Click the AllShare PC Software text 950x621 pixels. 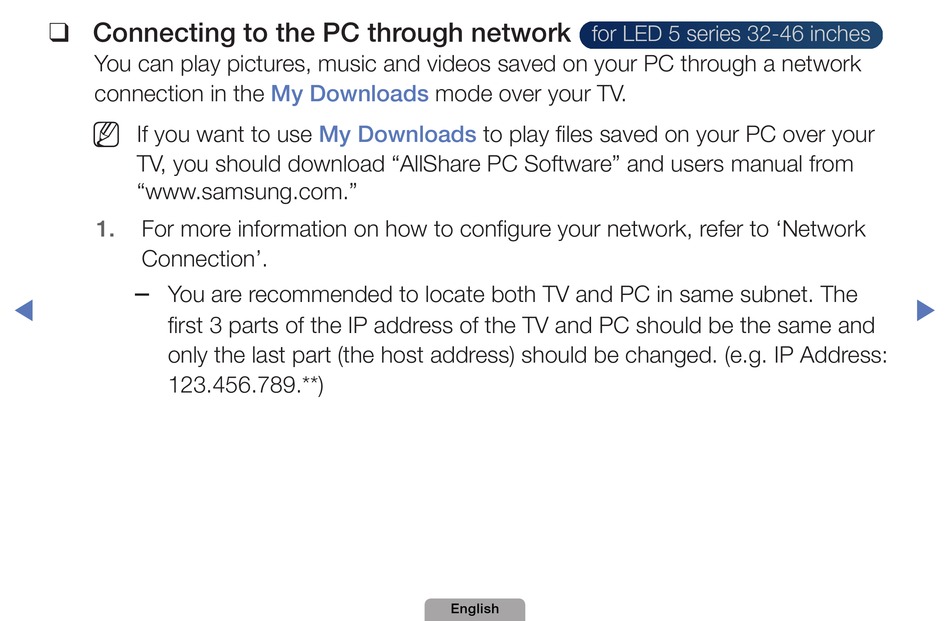[x=506, y=164]
